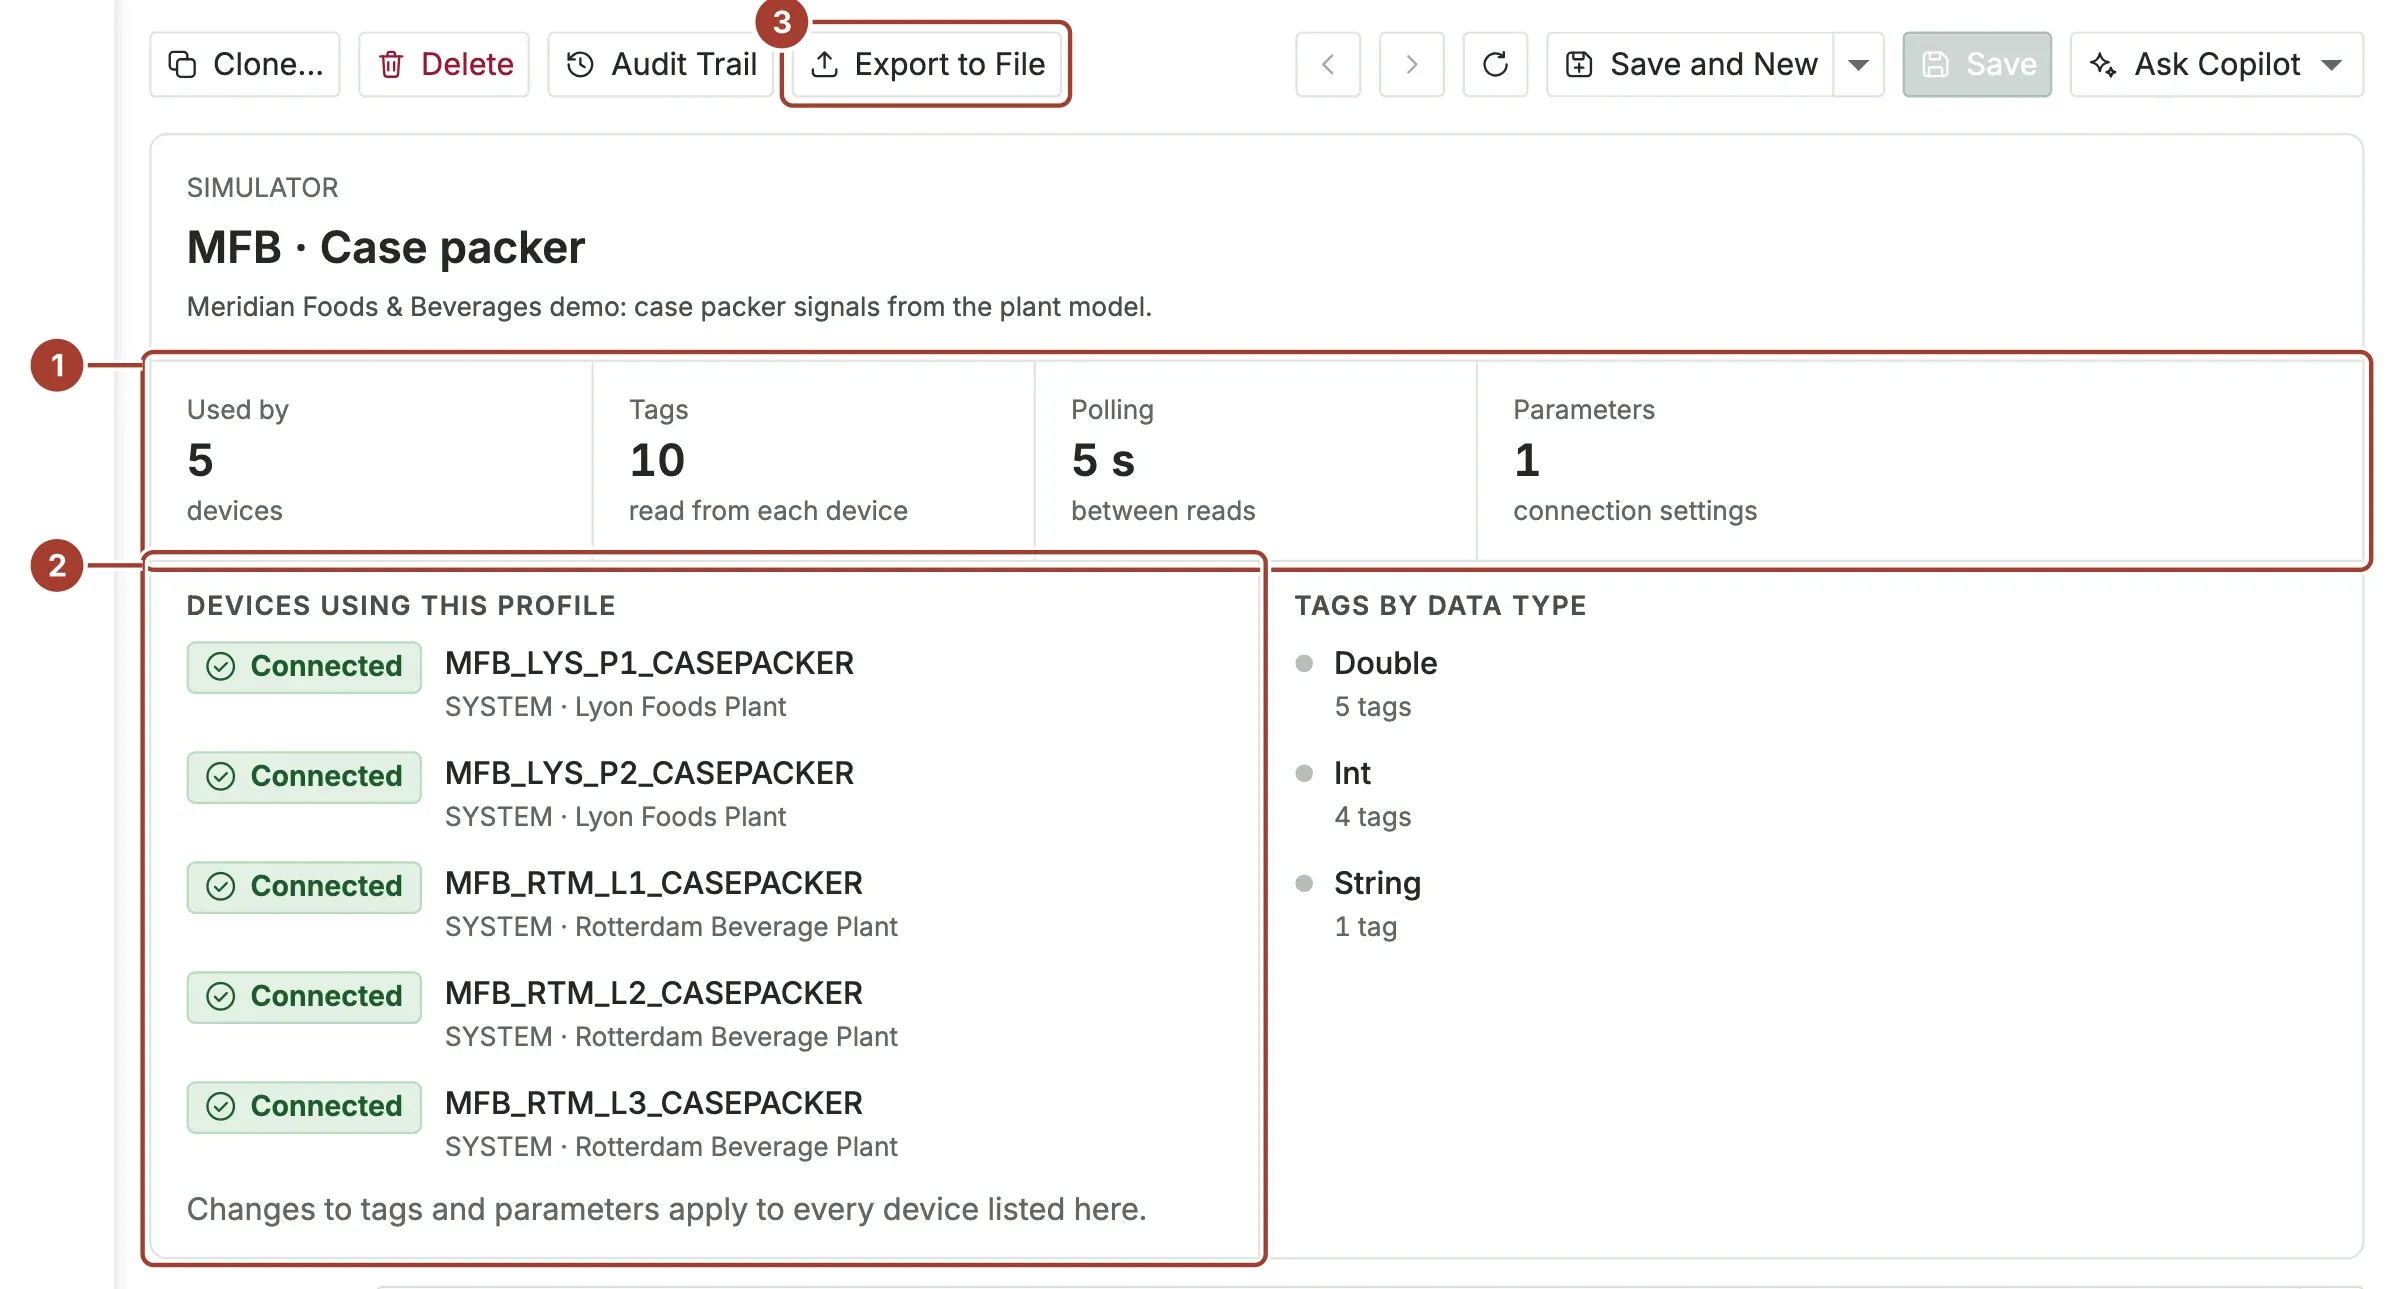Select MFB_LYS_P2_CASEPACKER device
Screen dimensions: 2400x1289
coord(649,773)
